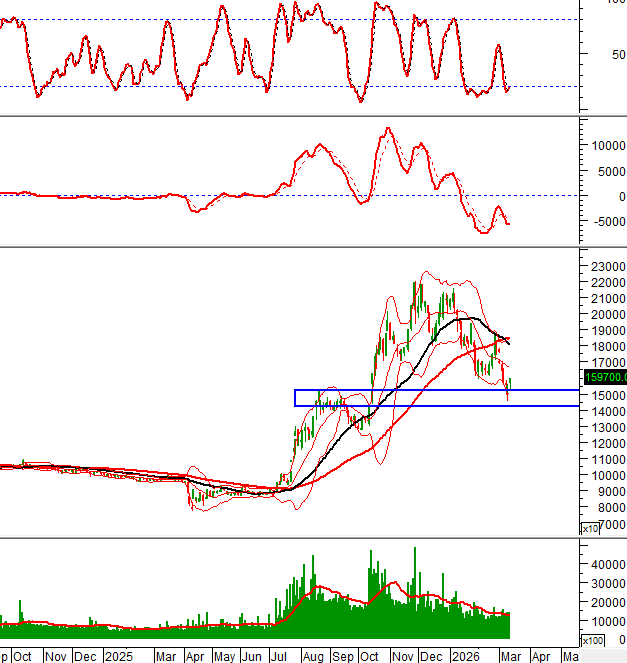This screenshot has width=627, height=663.
Task: Click the blue support zone rectangle
Action: (x=435, y=398)
